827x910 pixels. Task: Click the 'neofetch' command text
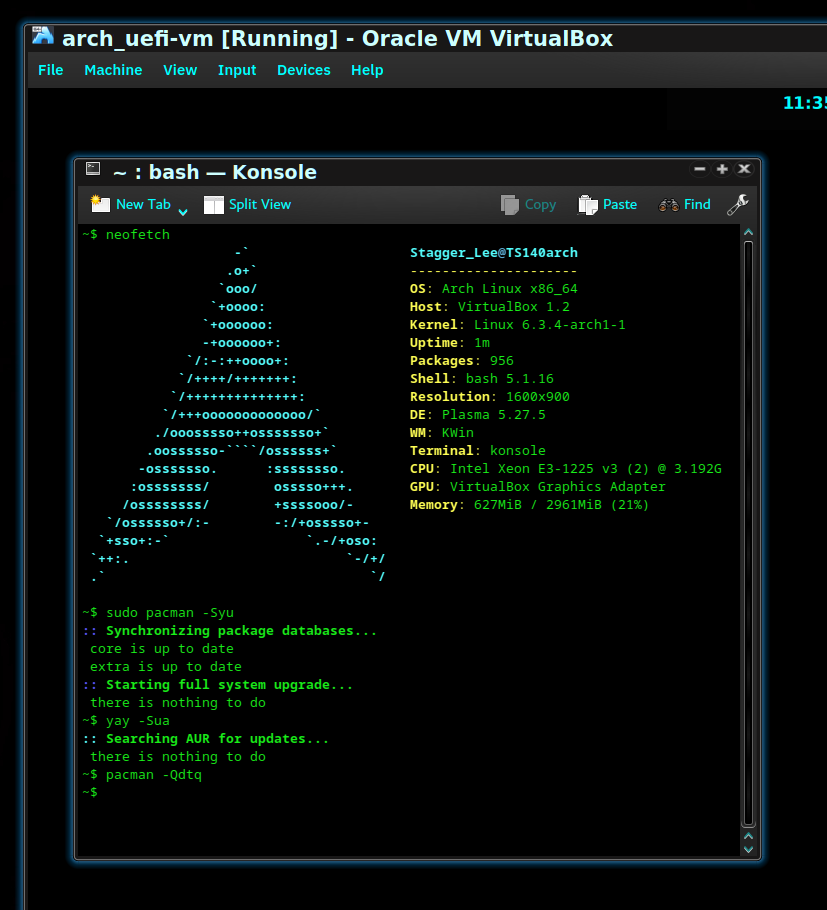click(138, 234)
